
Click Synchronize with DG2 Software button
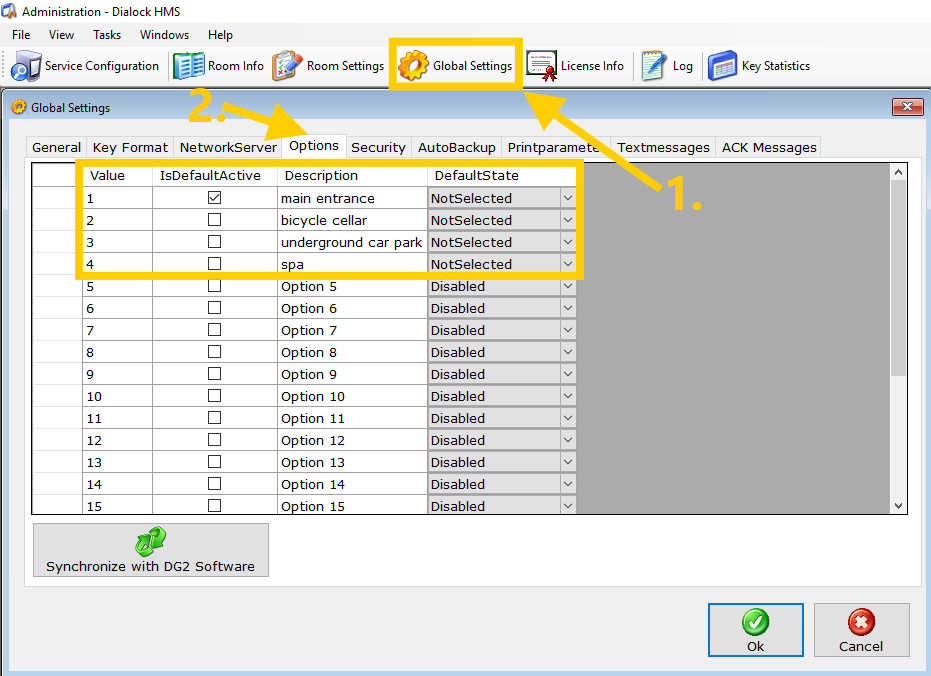(150, 550)
